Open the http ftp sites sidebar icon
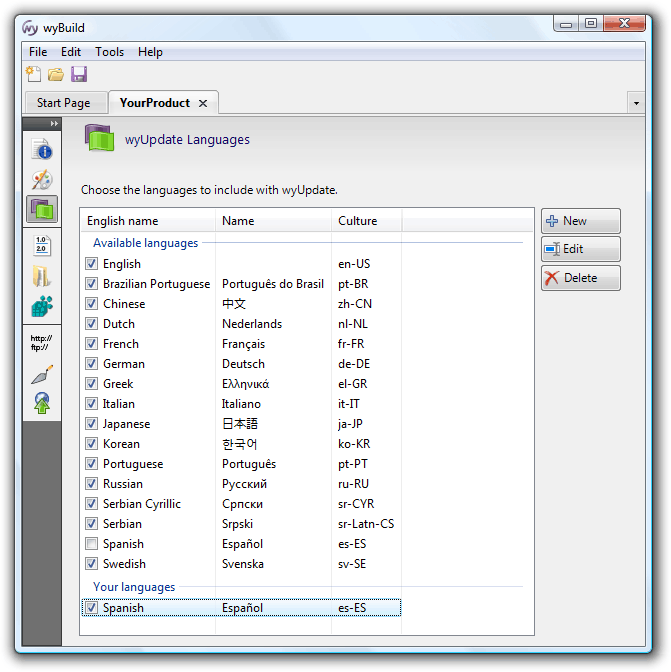 click(42, 343)
